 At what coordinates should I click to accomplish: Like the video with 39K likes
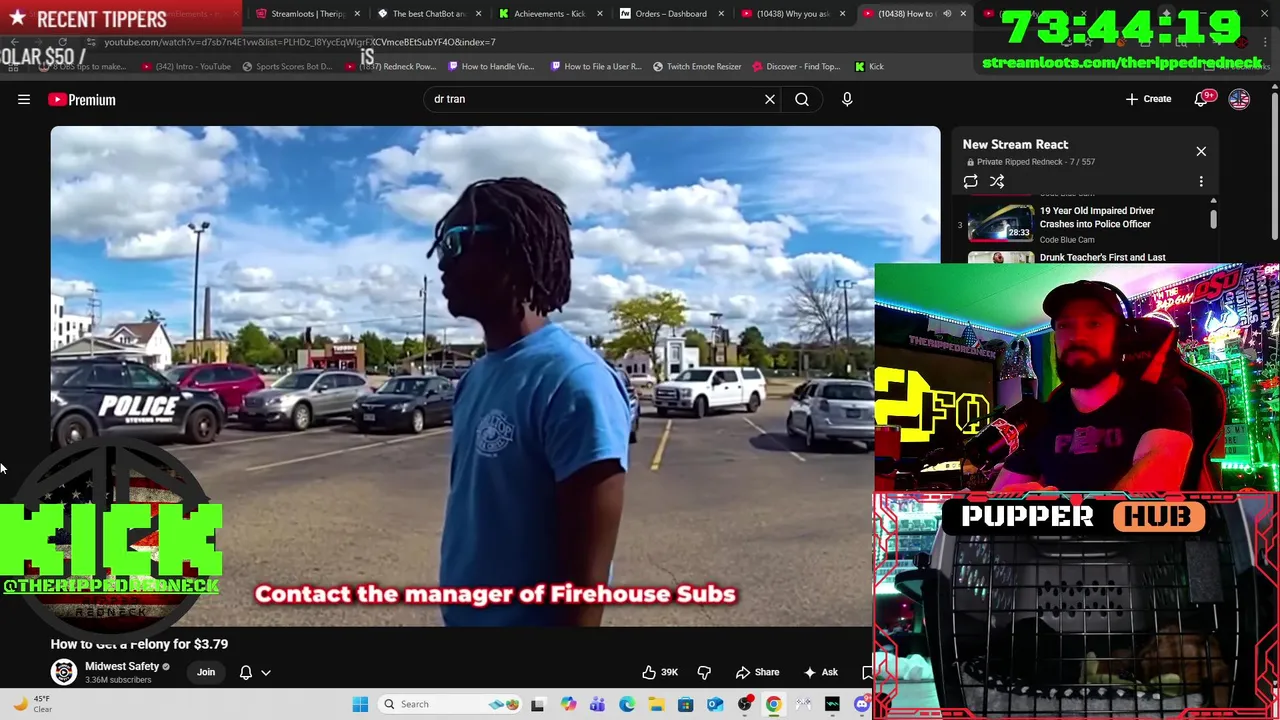660,672
